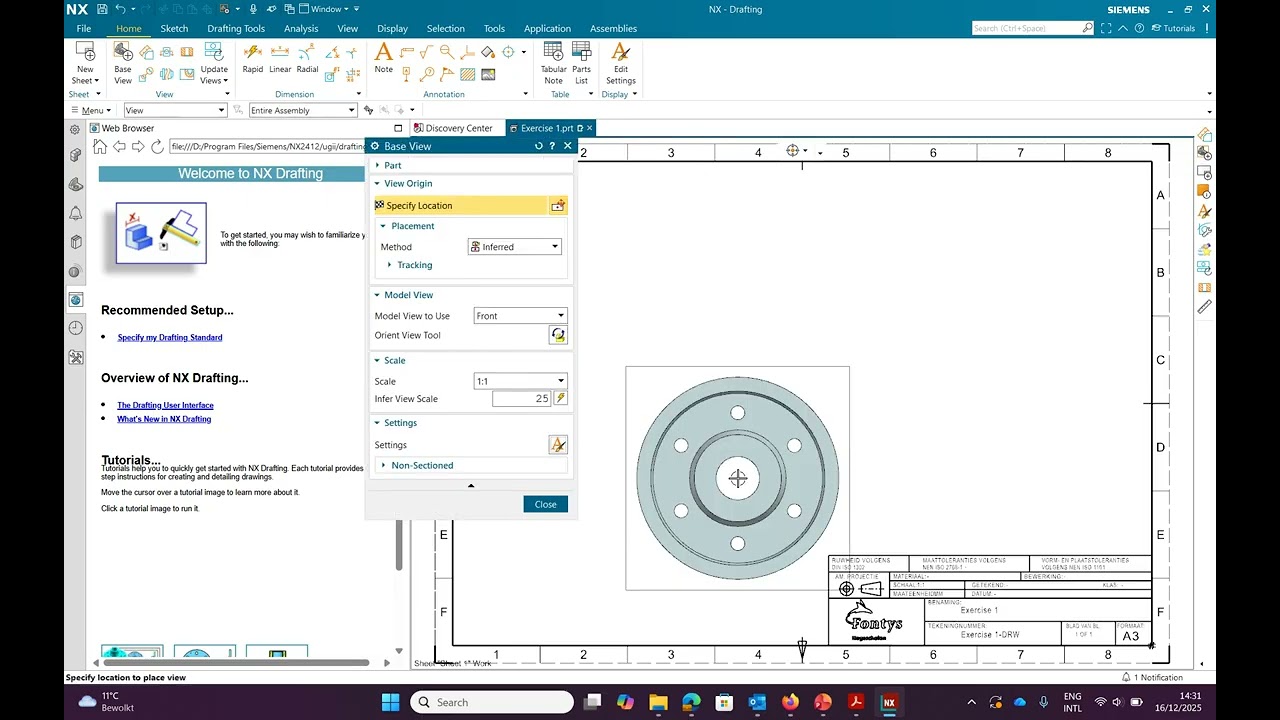Open the Entire Assembly scope dropdown
Viewport: 1280px width, 720px height.
[x=302, y=110]
